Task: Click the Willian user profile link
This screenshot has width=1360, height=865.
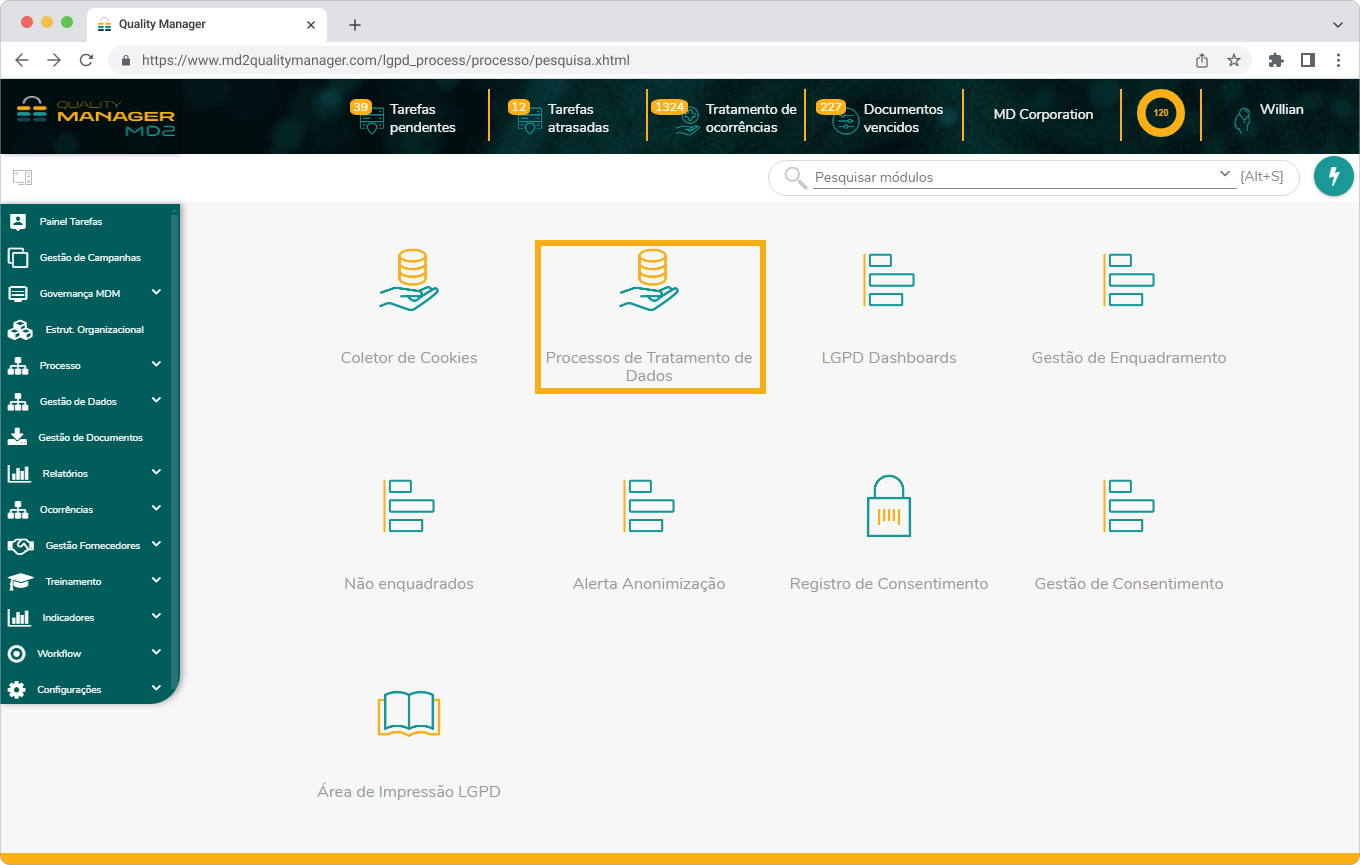Action: point(1280,110)
